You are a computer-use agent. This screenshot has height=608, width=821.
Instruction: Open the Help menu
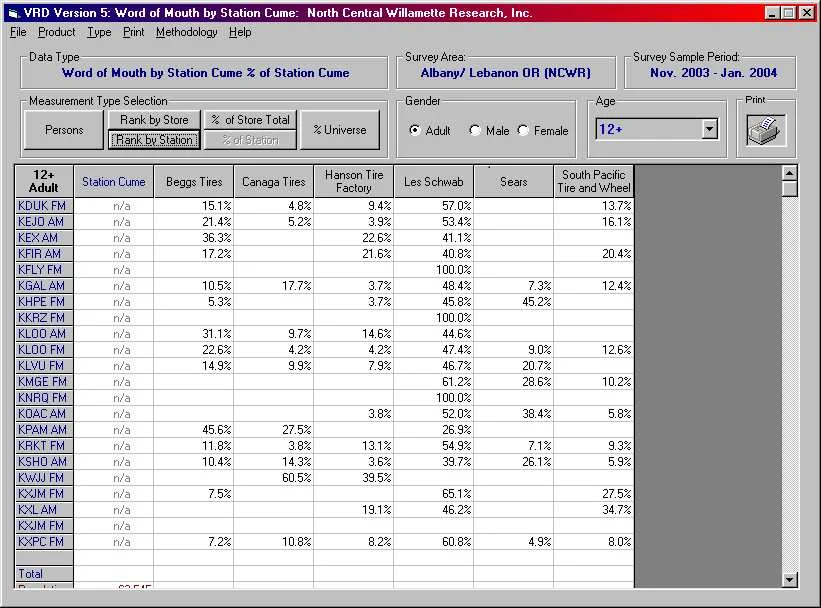240,32
